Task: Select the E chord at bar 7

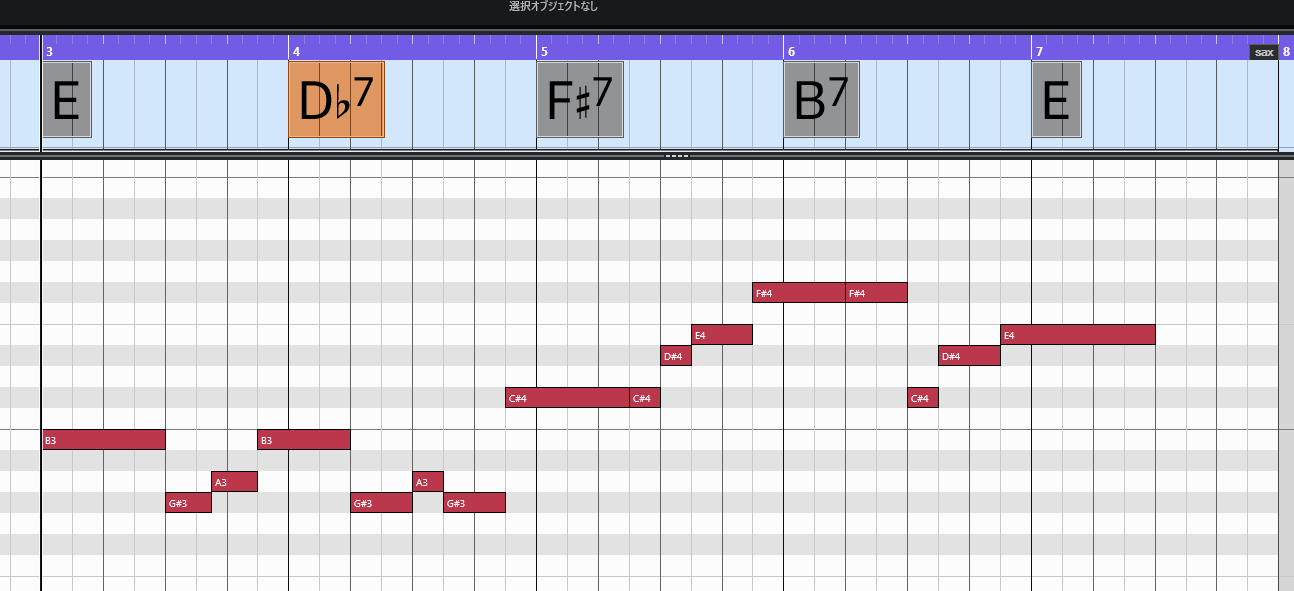Action: (1056, 99)
